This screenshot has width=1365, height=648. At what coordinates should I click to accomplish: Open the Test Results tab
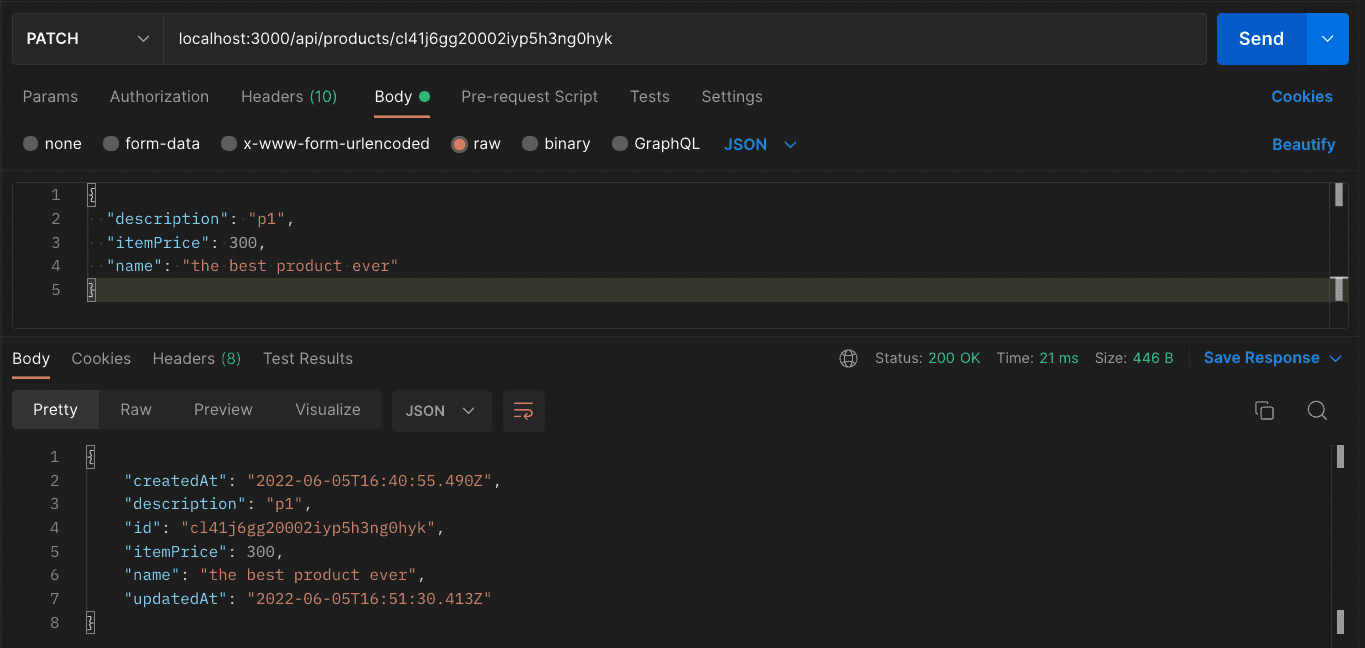coord(308,359)
